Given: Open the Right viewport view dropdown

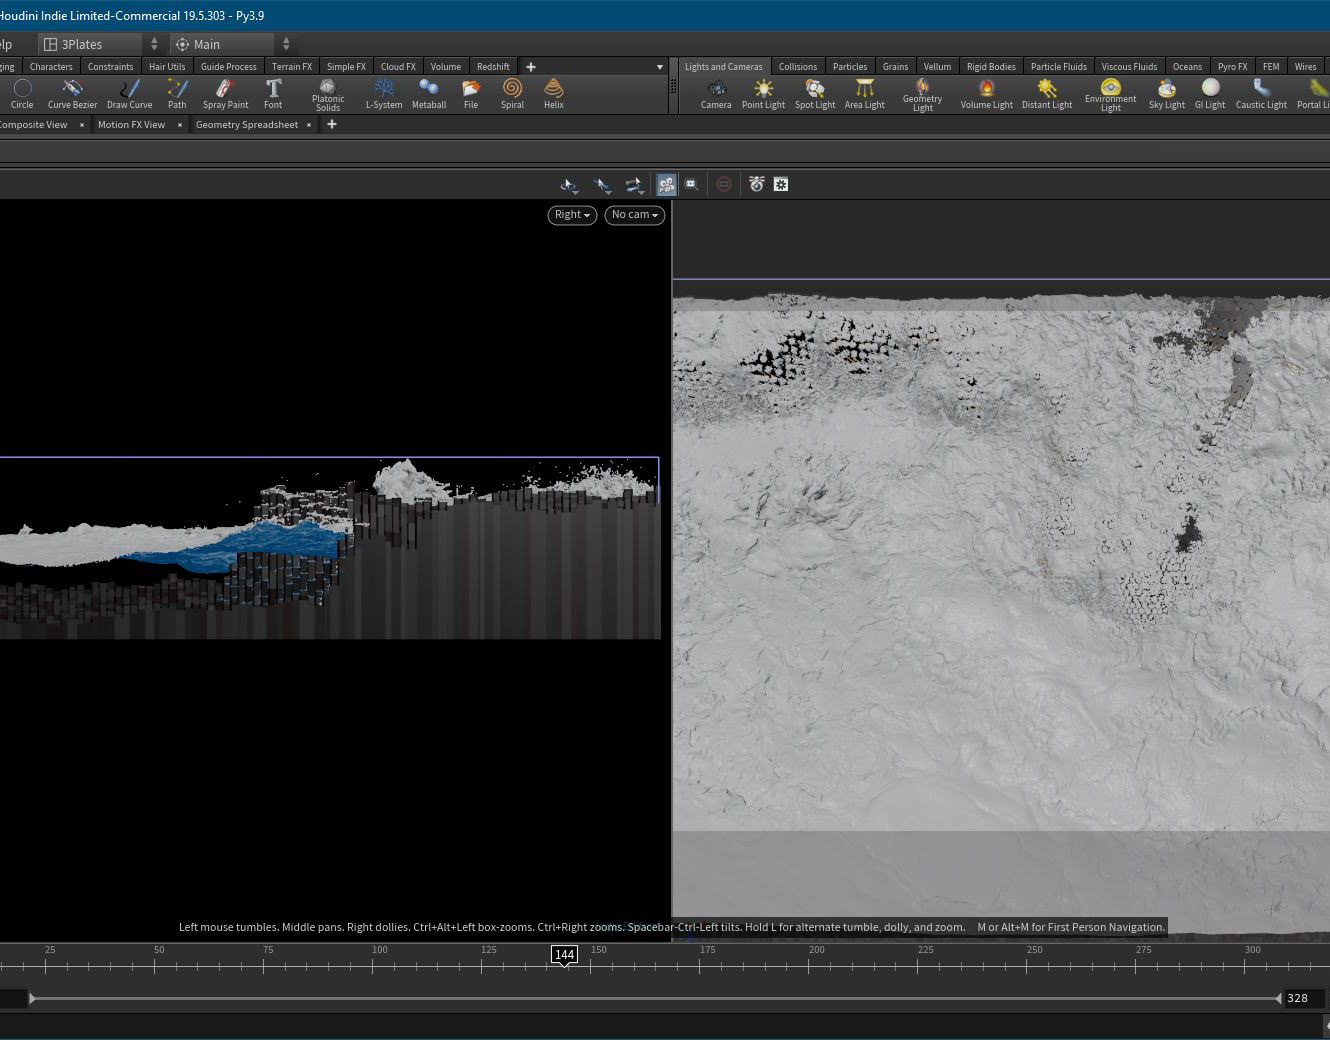Looking at the screenshot, I should 572,215.
